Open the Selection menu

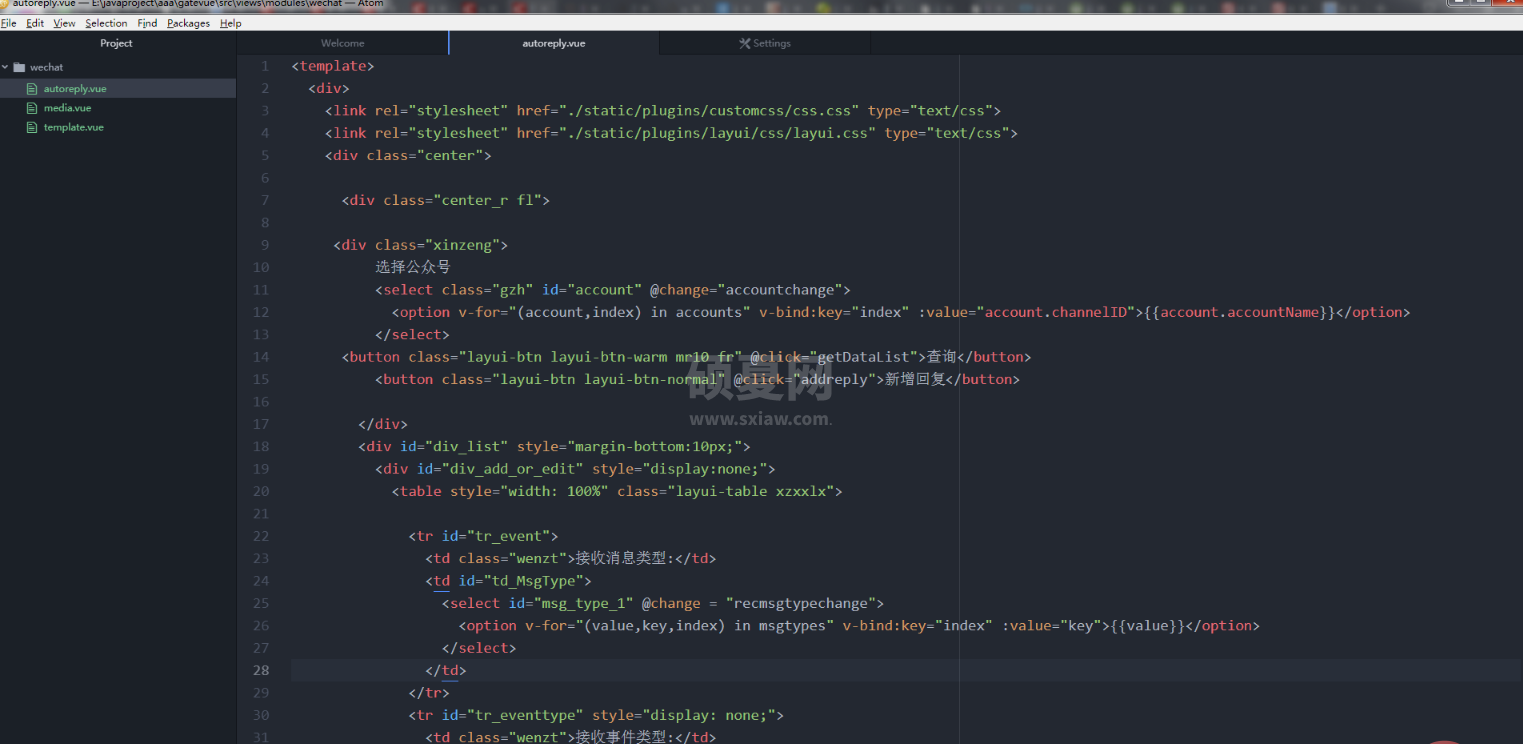point(106,23)
